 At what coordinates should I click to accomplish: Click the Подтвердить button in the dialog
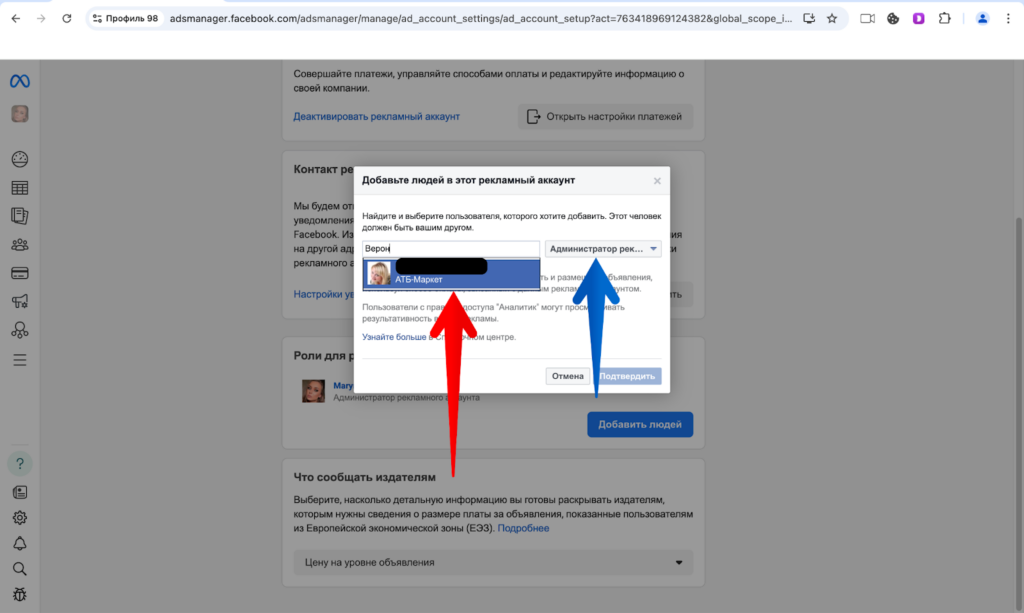628,375
